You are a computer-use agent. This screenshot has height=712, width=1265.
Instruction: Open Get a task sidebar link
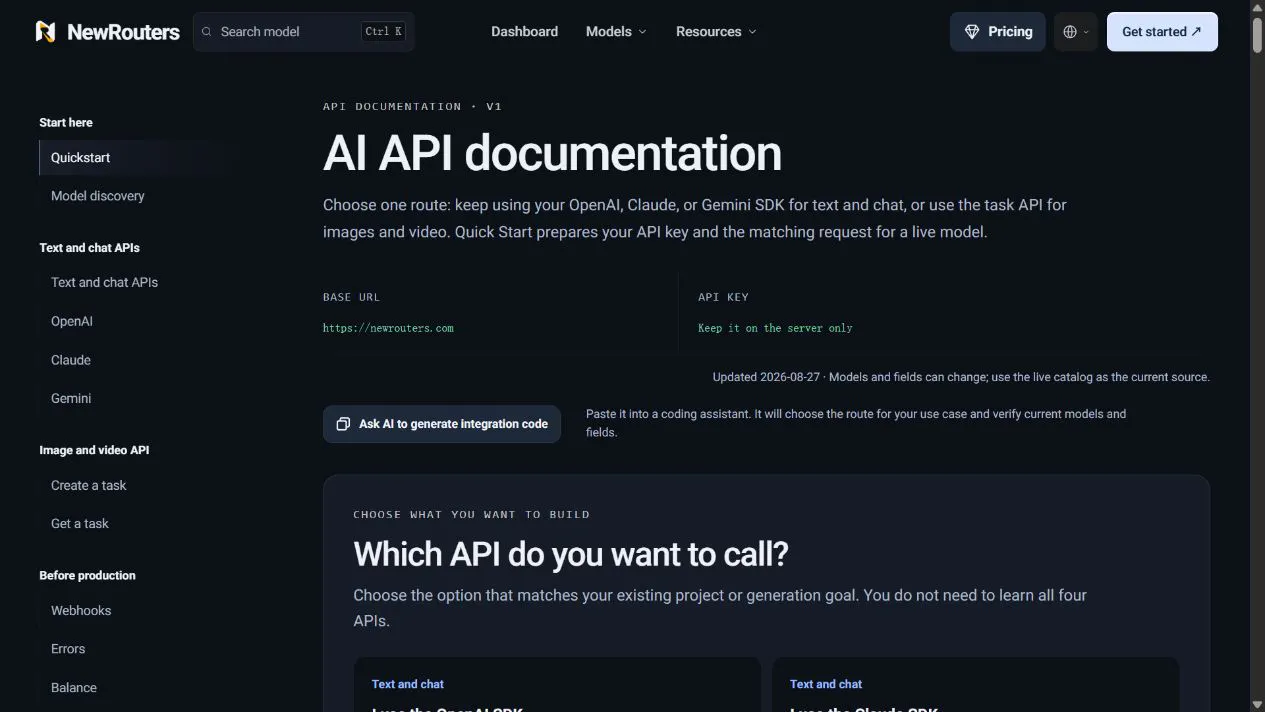coord(80,524)
